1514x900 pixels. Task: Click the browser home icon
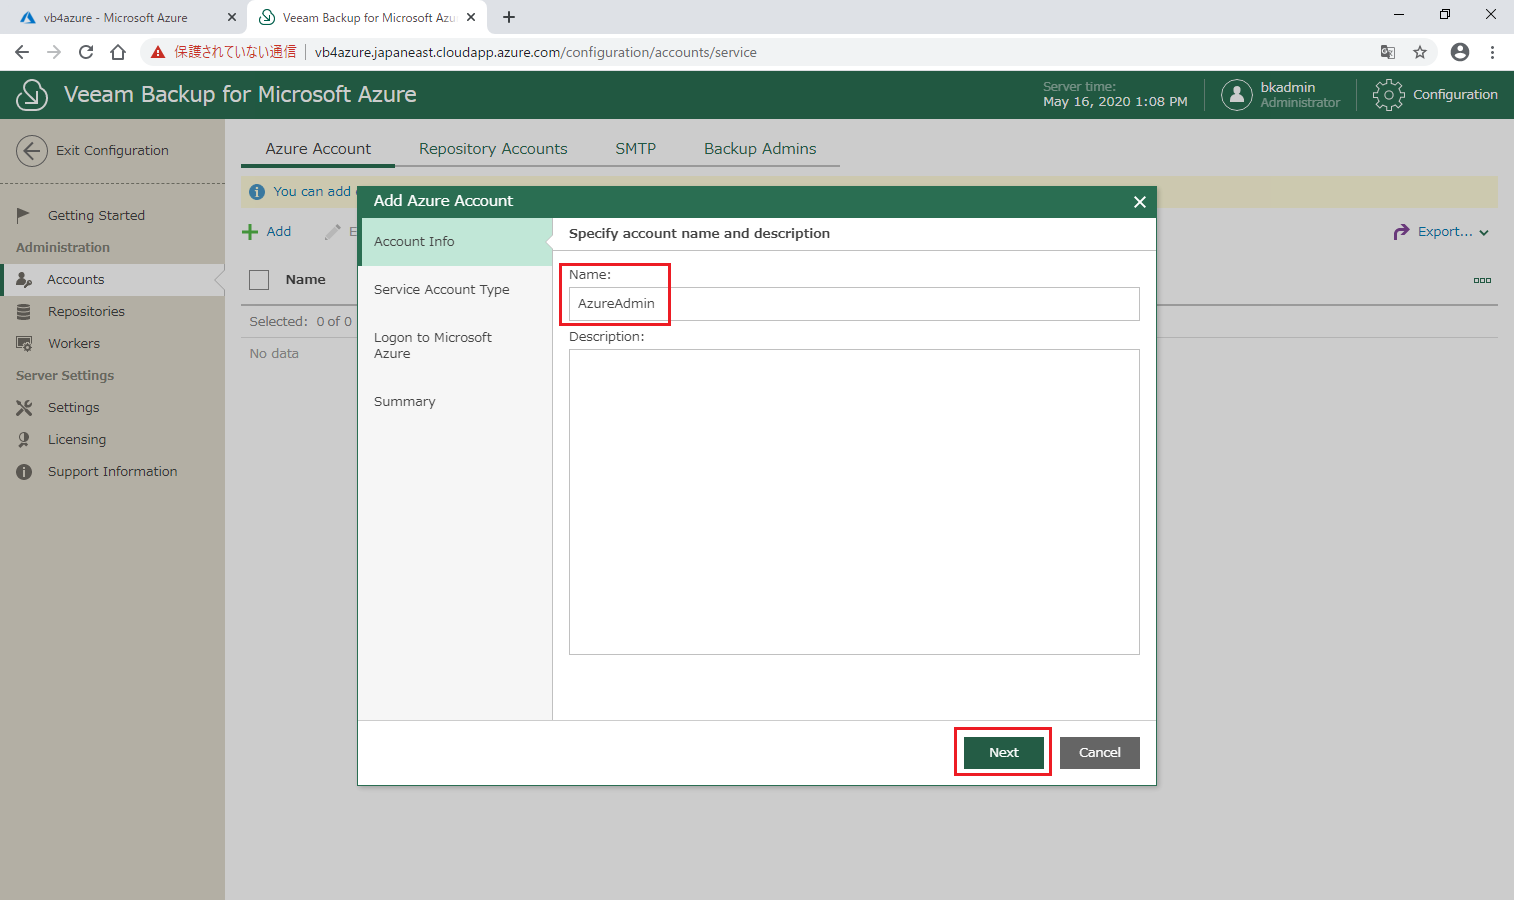pyautogui.click(x=118, y=52)
